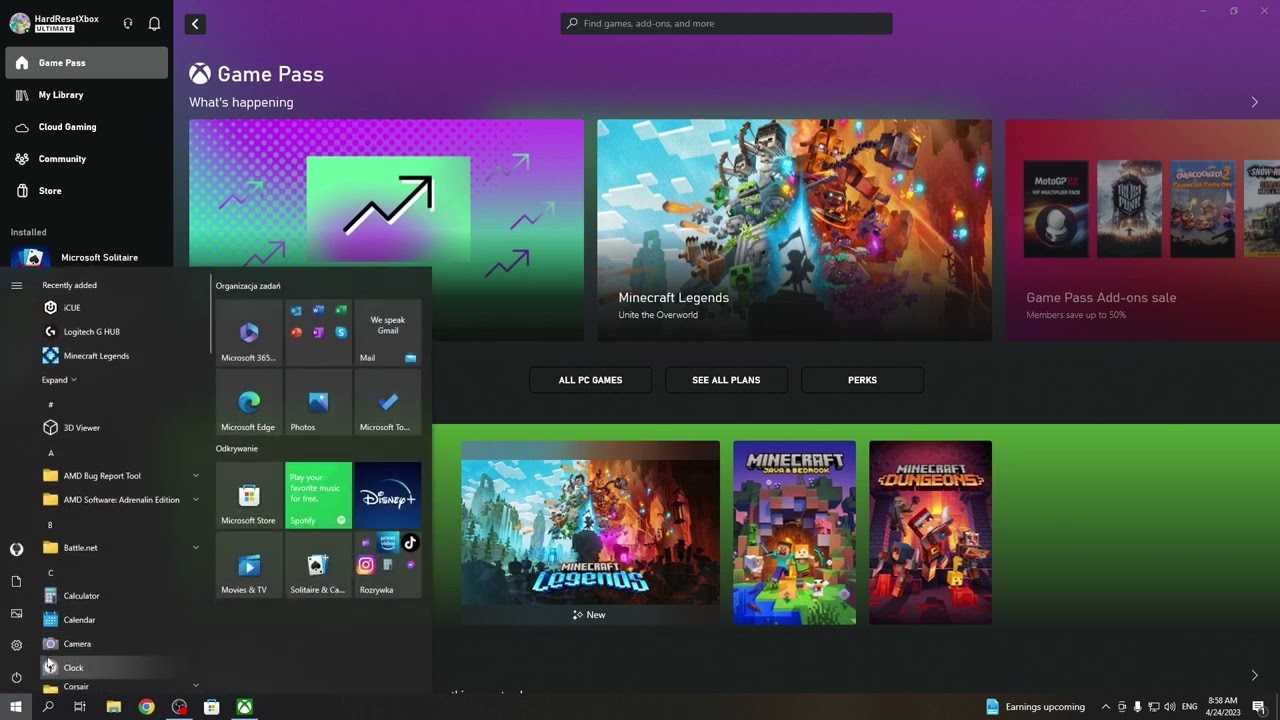Open Xbox notifications bell
Screen dimensions: 1280x720
[x=154, y=23]
